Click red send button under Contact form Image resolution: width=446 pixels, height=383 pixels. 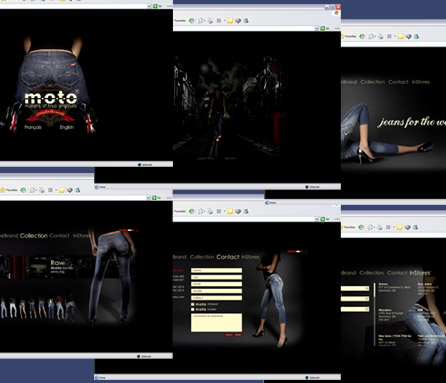(x=229, y=335)
